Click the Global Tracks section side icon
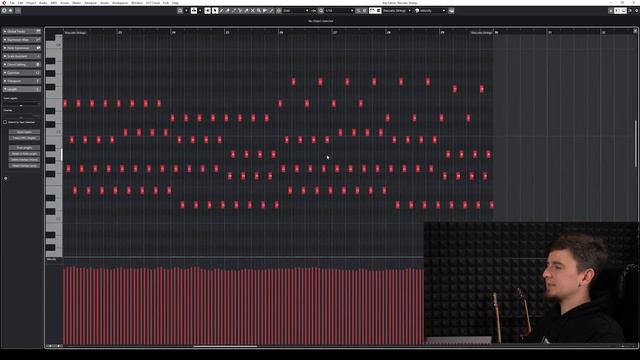640x360 pixels. pyautogui.click(x=38, y=31)
